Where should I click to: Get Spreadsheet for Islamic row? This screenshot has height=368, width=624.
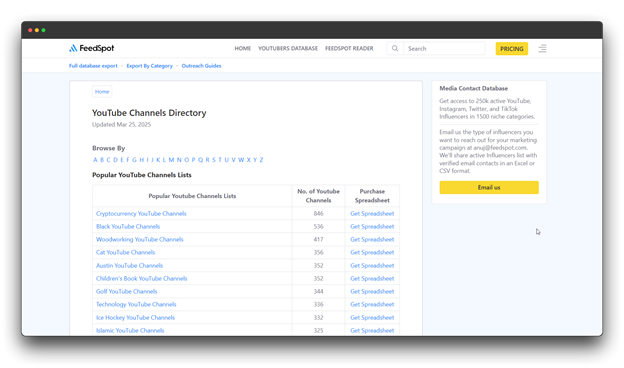point(372,331)
